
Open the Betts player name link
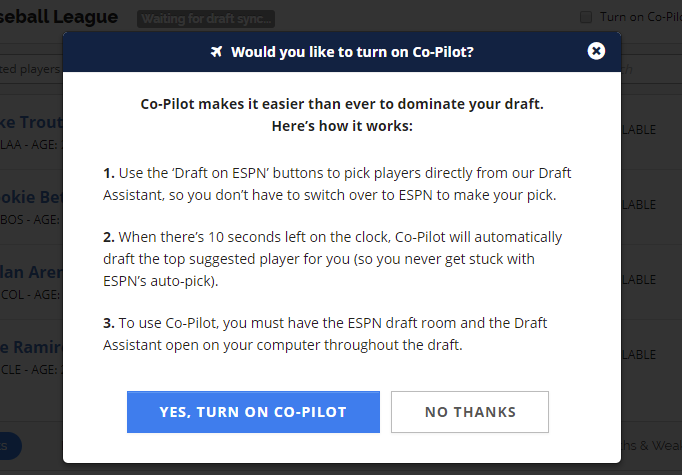tap(31, 197)
